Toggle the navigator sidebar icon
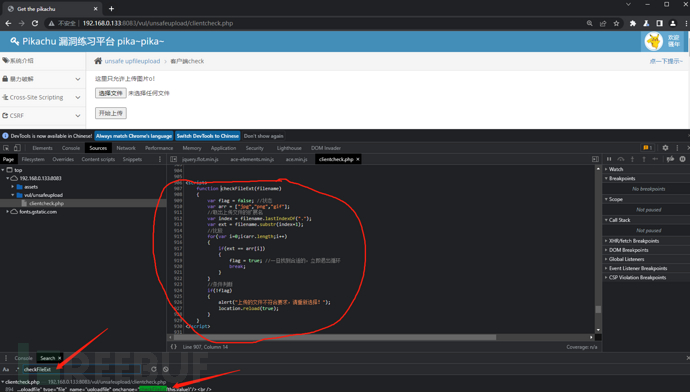690x392 pixels. tap(173, 159)
